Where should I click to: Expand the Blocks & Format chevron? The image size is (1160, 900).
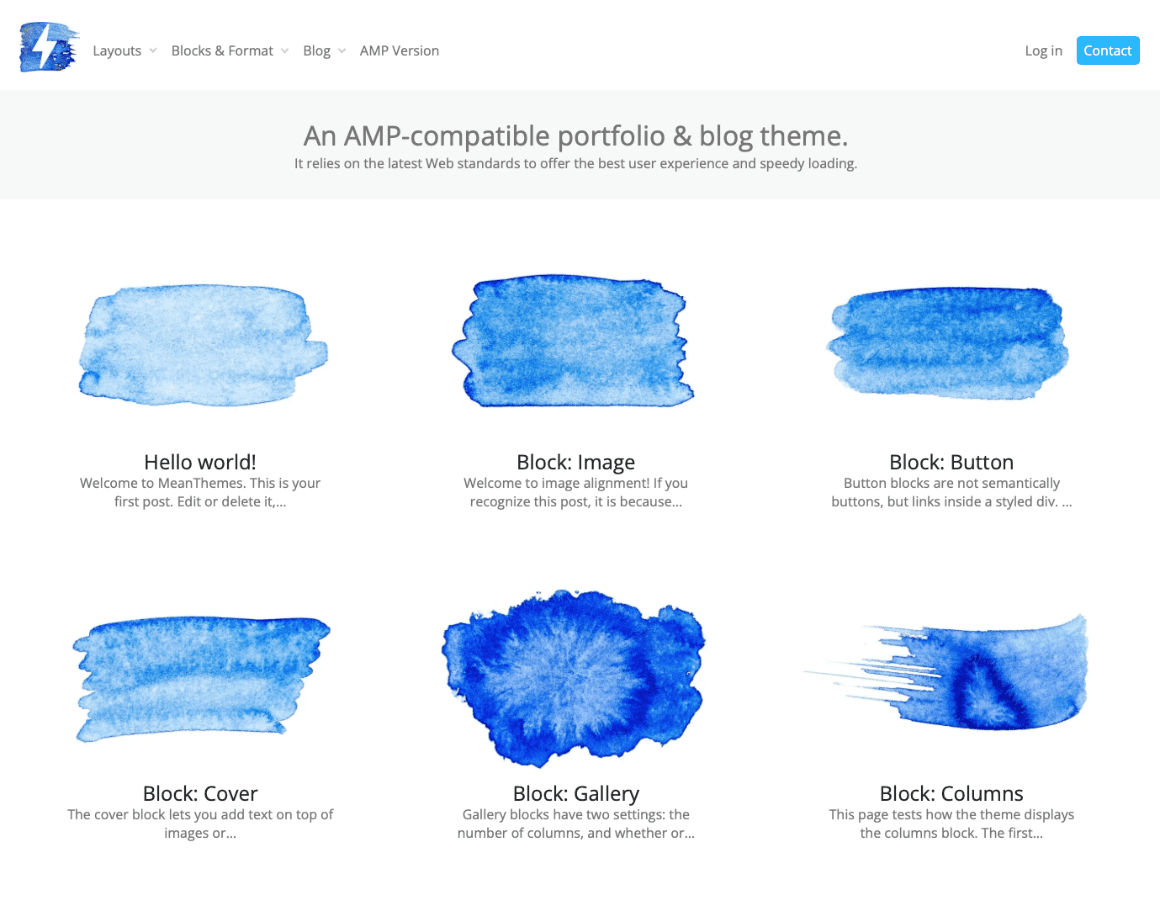click(x=285, y=51)
